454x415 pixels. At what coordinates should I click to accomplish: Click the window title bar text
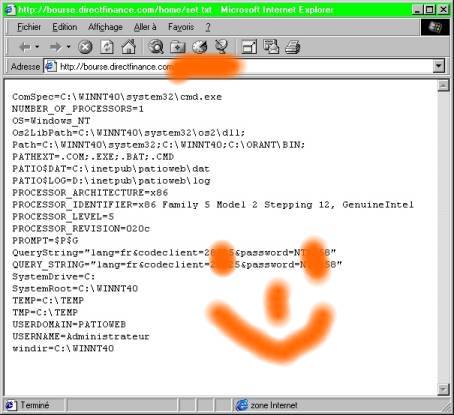pos(176,9)
